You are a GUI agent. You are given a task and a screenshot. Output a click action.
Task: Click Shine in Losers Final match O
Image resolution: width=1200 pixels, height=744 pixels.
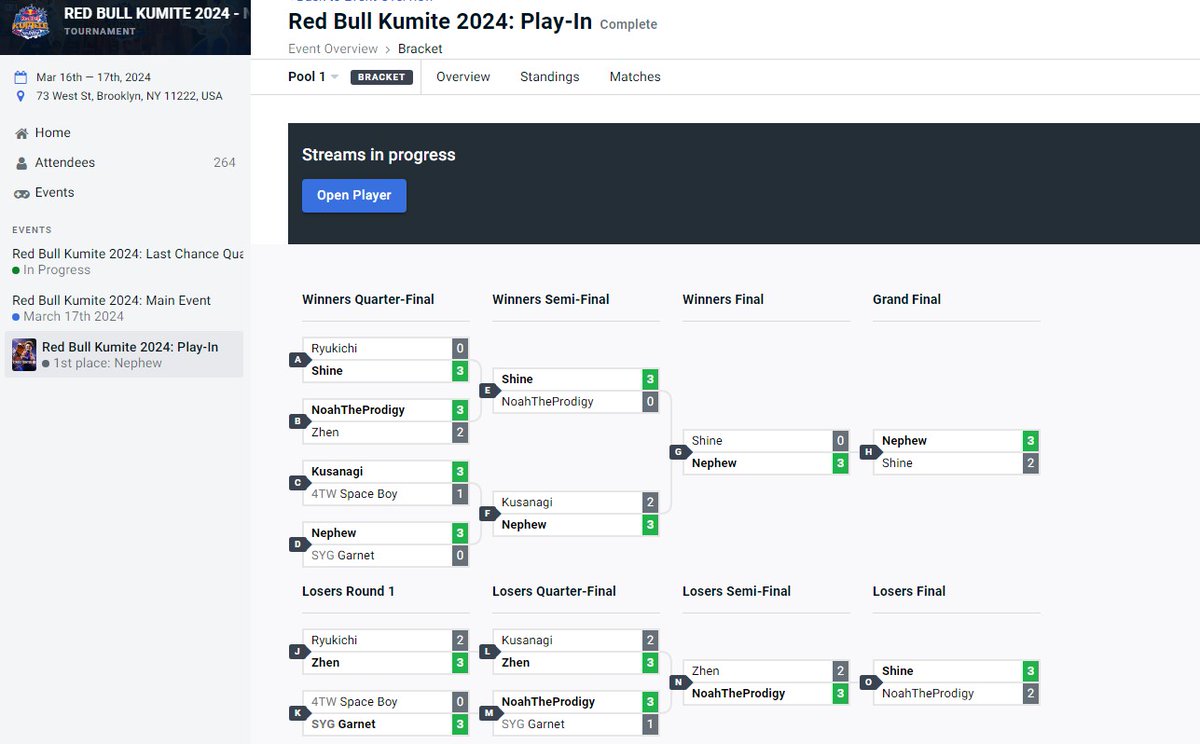tap(897, 671)
